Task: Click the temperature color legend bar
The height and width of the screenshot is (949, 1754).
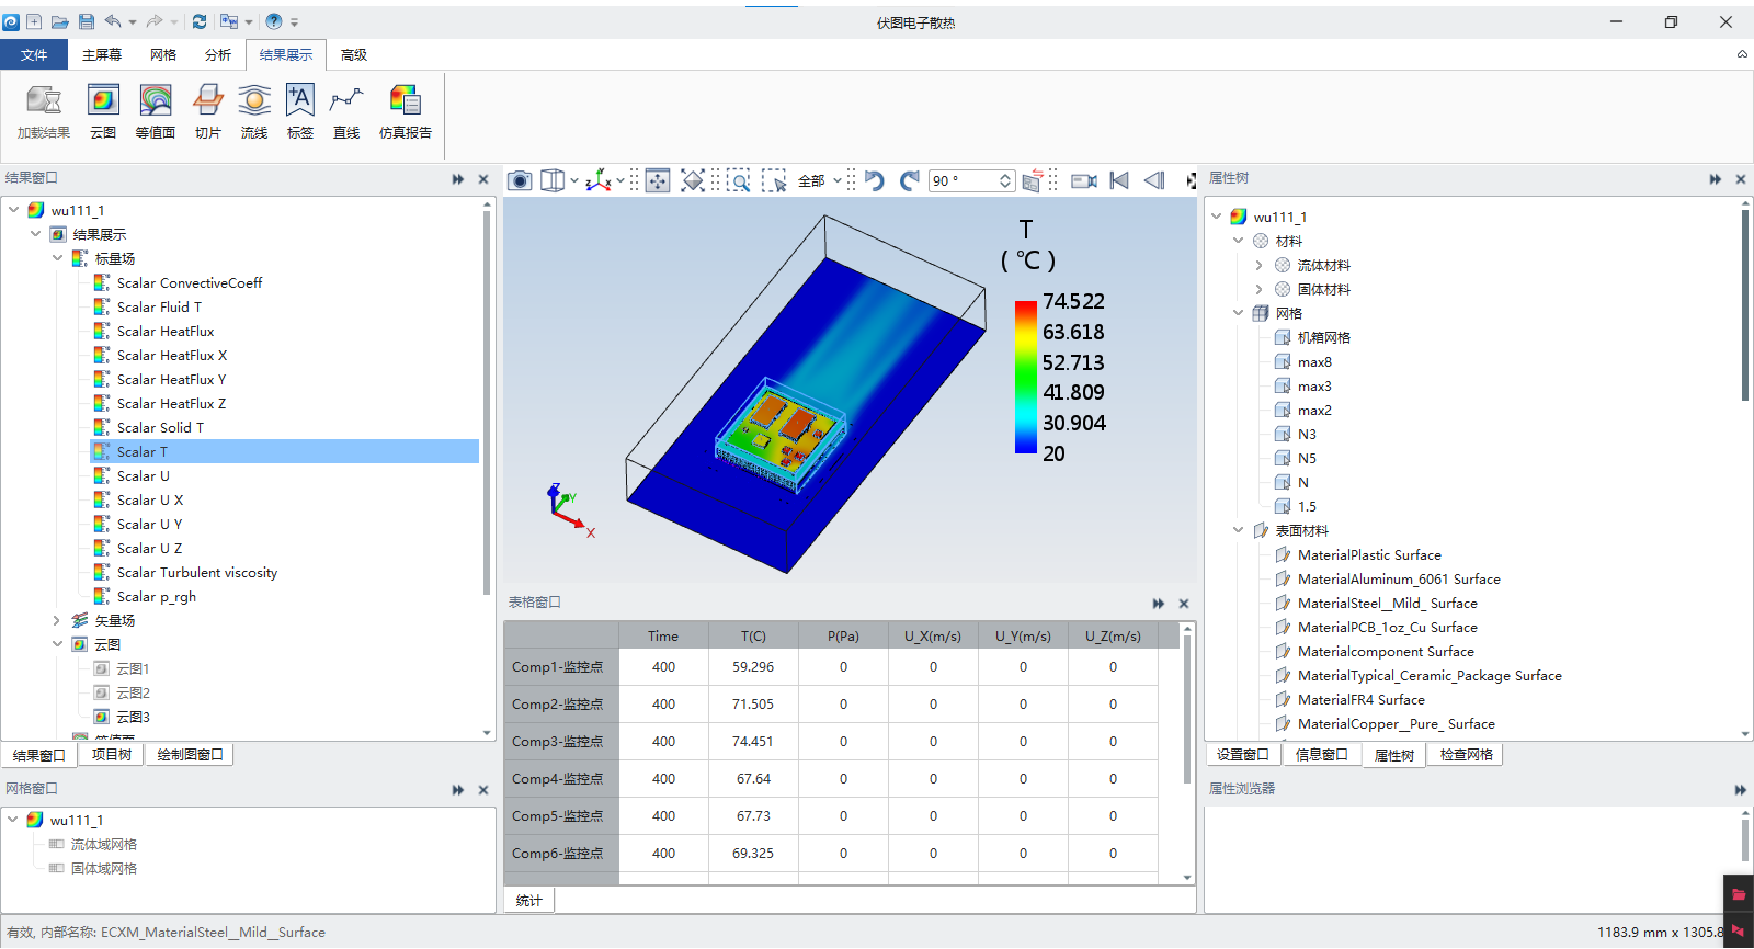Action: click(1025, 377)
